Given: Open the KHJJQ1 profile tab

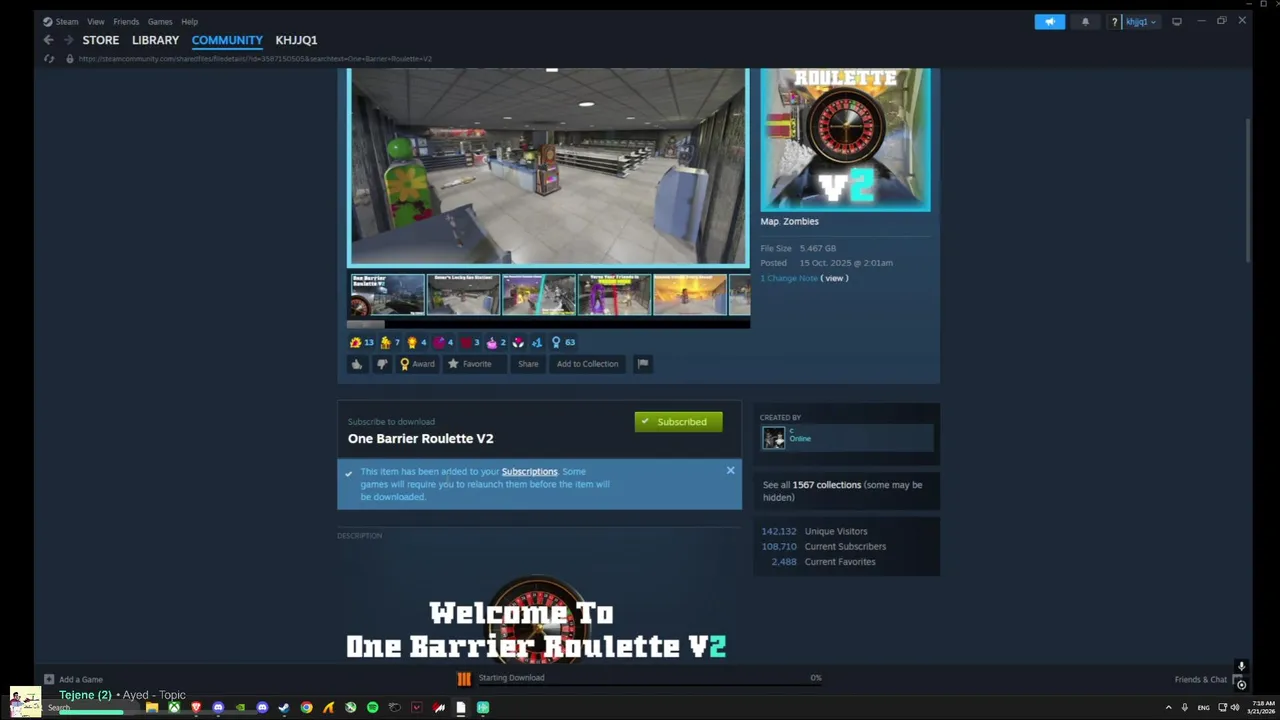Looking at the screenshot, I should pos(296,40).
